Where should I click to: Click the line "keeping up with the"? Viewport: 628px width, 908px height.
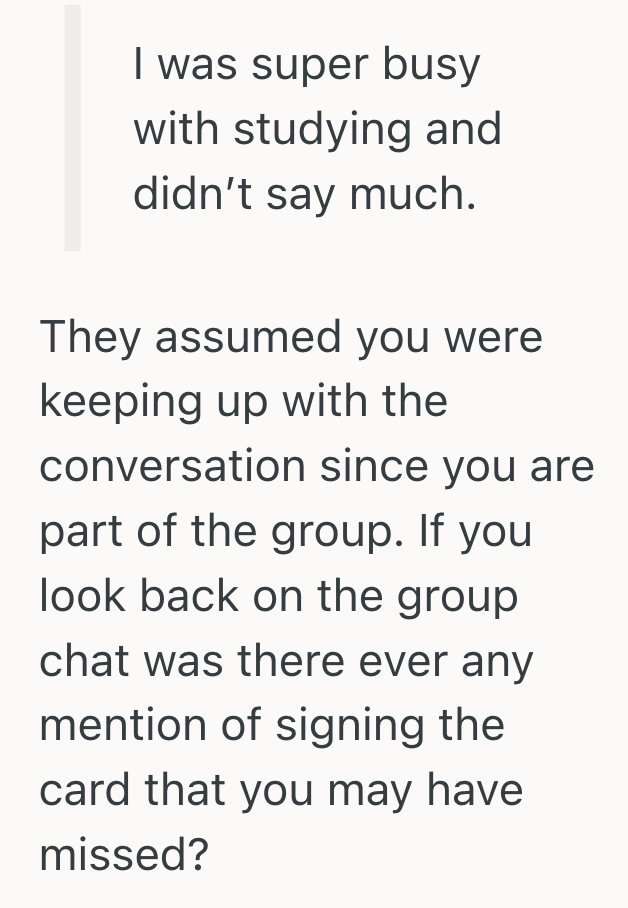click(x=244, y=402)
